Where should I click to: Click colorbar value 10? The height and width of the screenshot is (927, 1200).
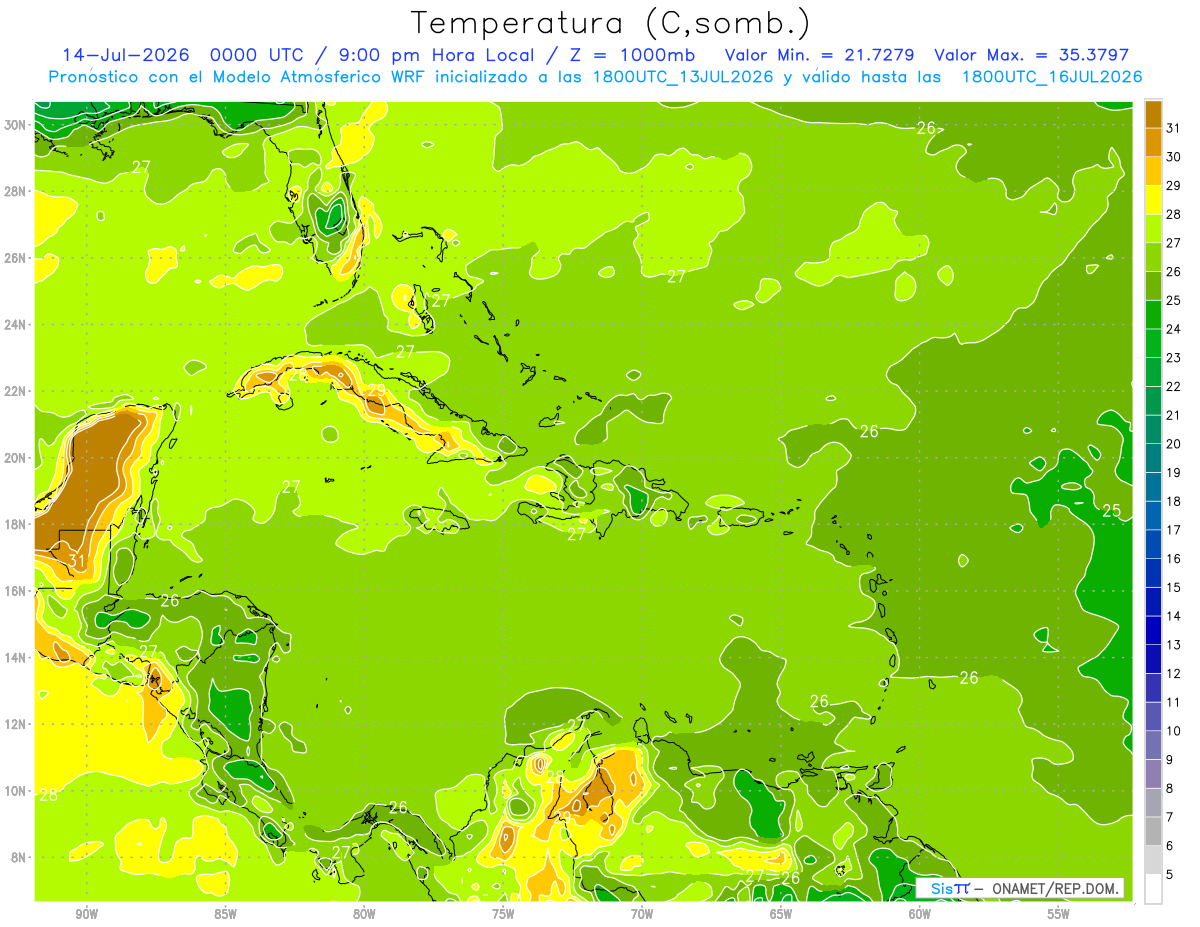coord(1173,730)
